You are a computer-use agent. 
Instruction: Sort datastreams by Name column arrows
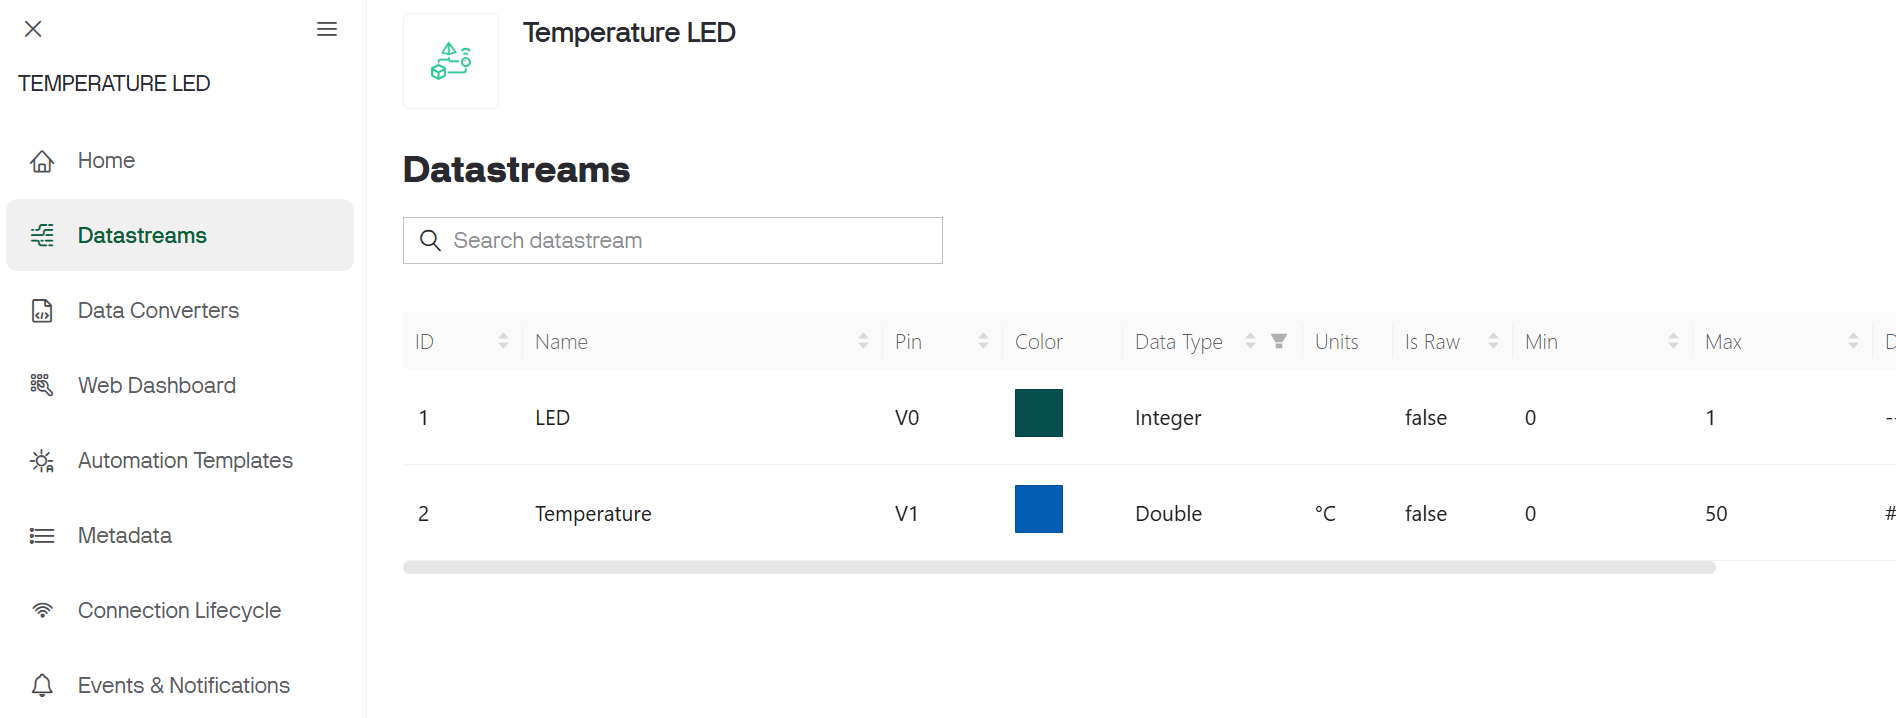tap(863, 342)
